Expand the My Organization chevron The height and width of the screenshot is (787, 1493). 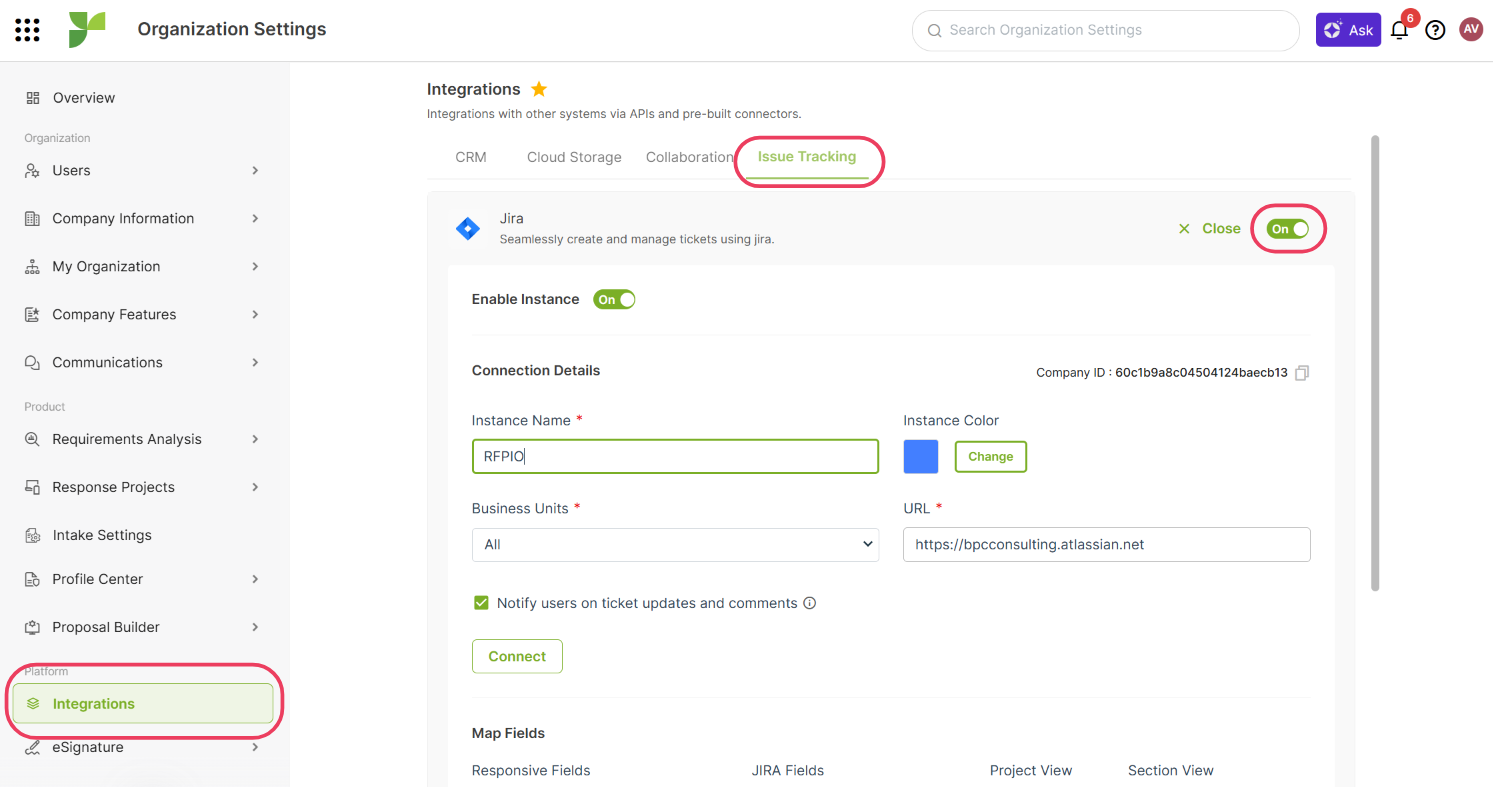tap(256, 267)
